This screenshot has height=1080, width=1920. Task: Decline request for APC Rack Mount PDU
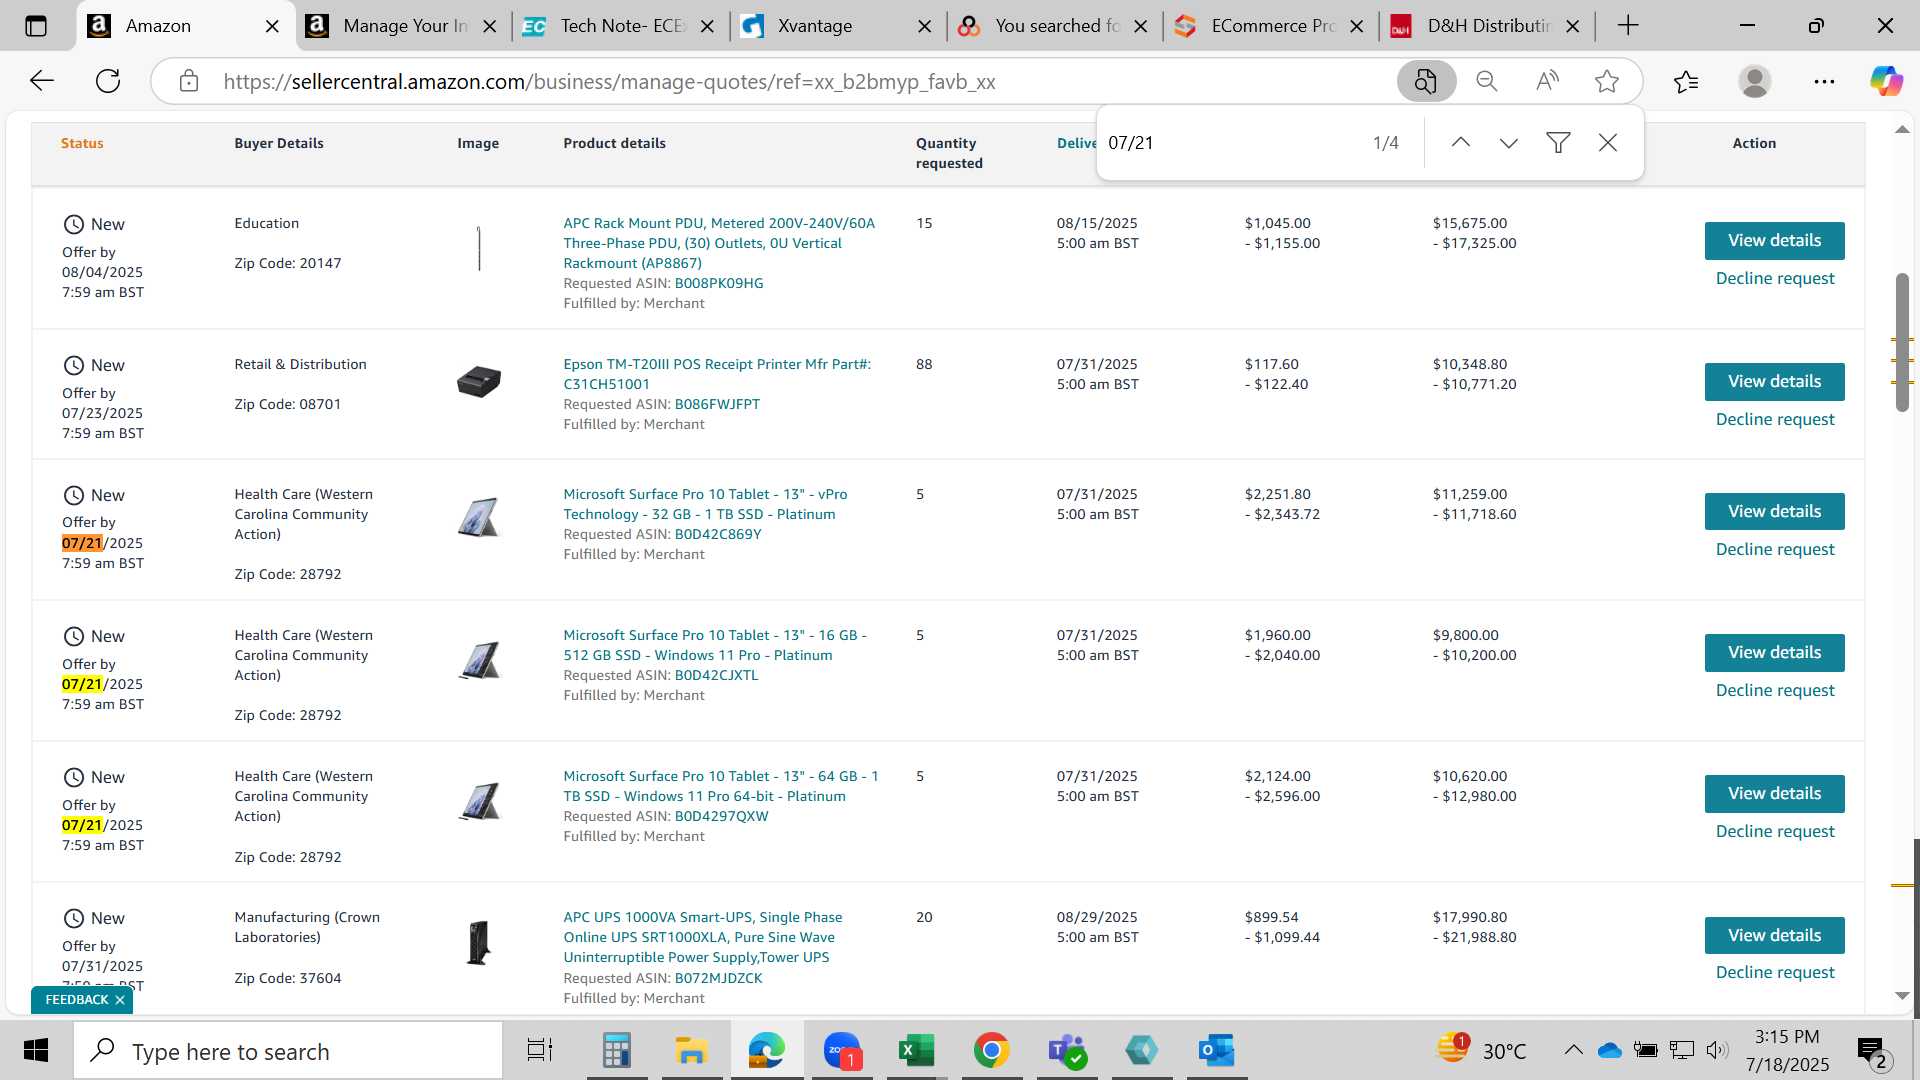(1775, 279)
